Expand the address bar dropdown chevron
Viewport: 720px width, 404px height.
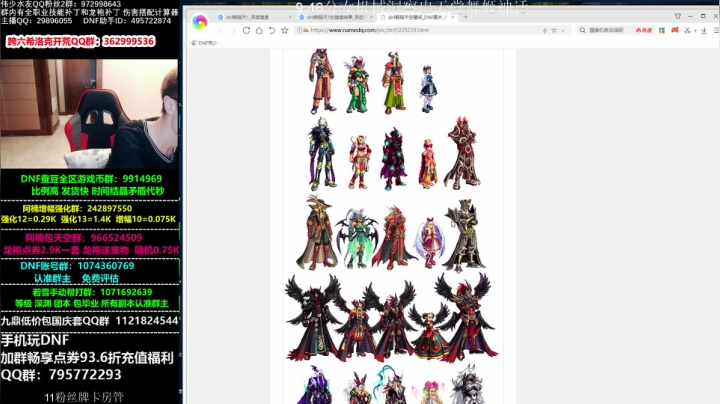tap(563, 30)
